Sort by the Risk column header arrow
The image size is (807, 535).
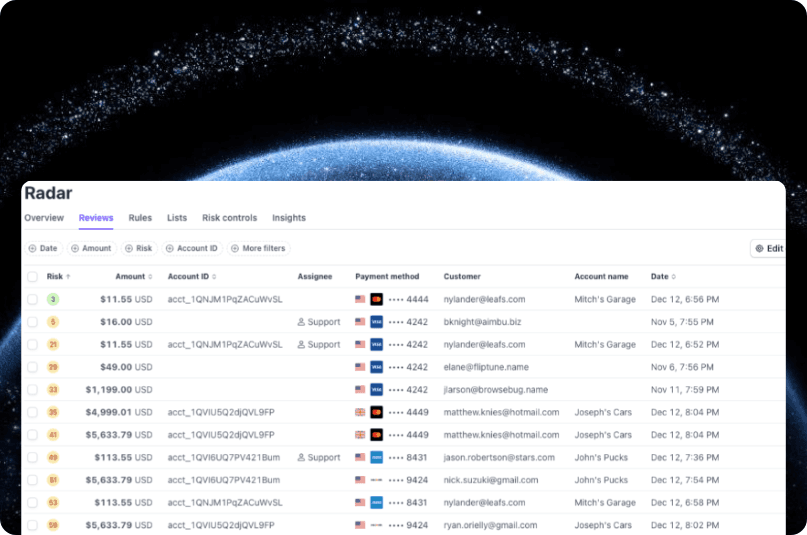68,276
